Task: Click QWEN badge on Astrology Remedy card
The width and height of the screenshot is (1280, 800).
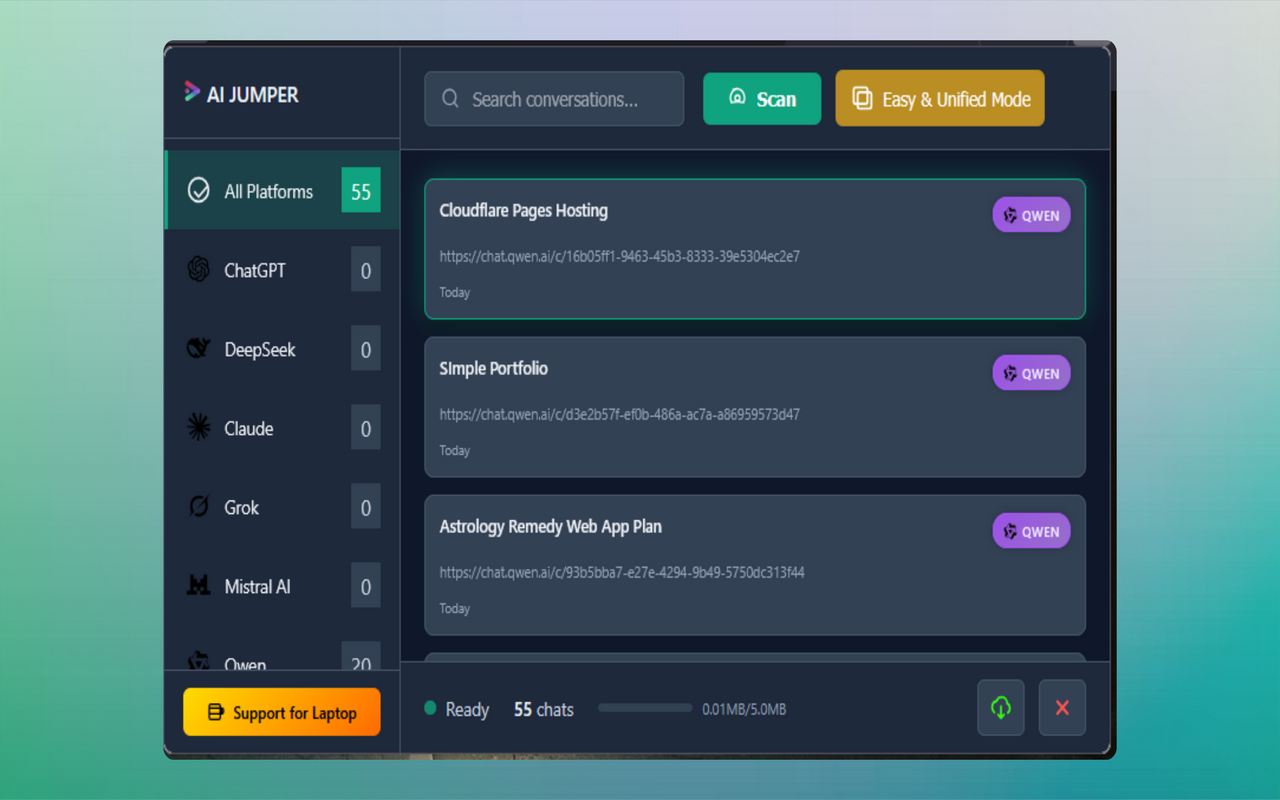Action: pos(1031,531)
